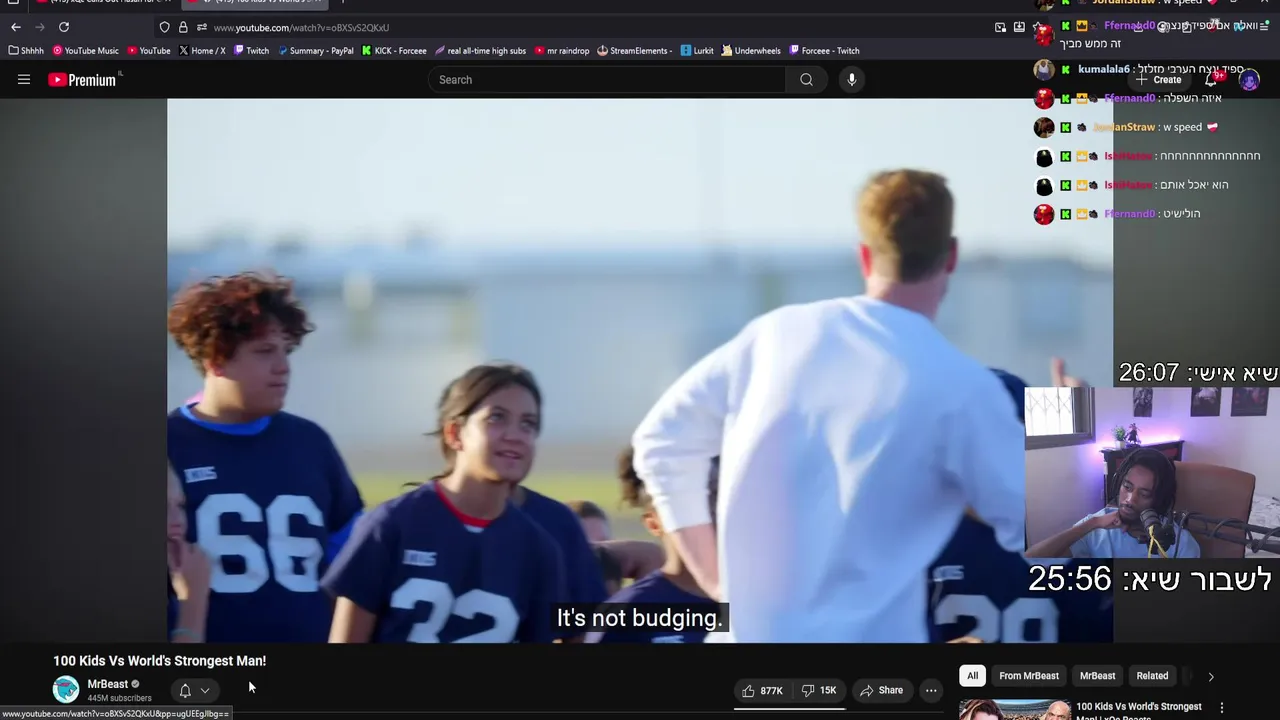Open the Twitch bookmark

point(251,51)
